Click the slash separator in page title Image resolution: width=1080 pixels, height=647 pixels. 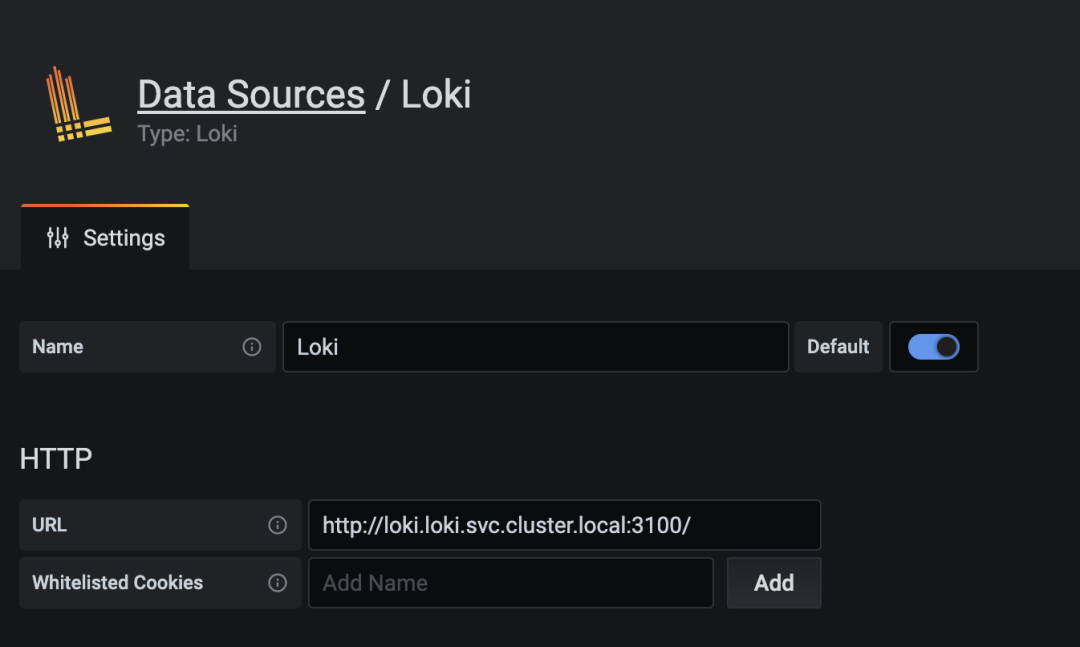383,94
